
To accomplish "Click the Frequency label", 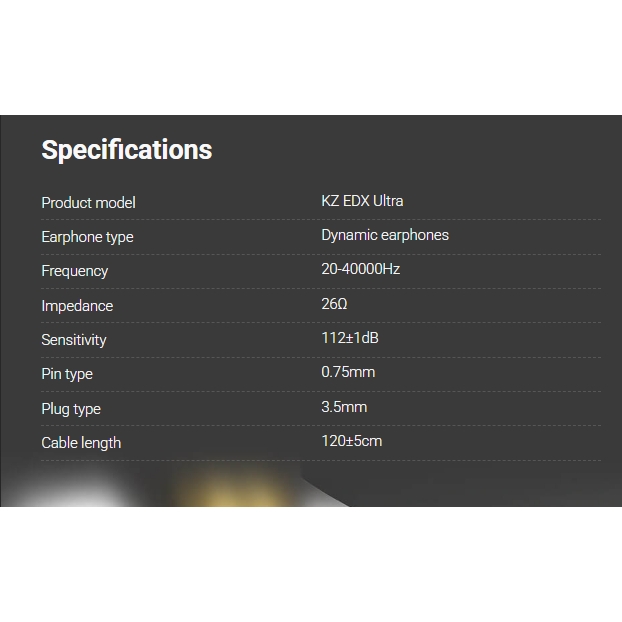I will (75, 271).
